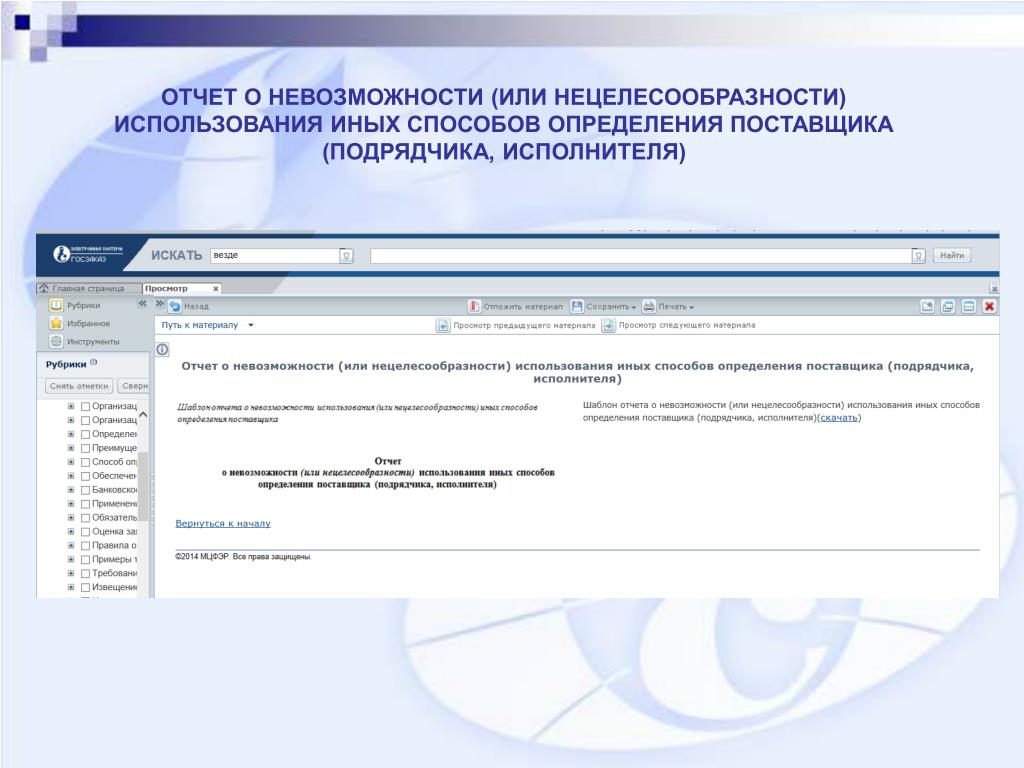The image size is (1024, 768).
Task: Enable the Применен rubric checkbox
Action: (x=85, y=504)
